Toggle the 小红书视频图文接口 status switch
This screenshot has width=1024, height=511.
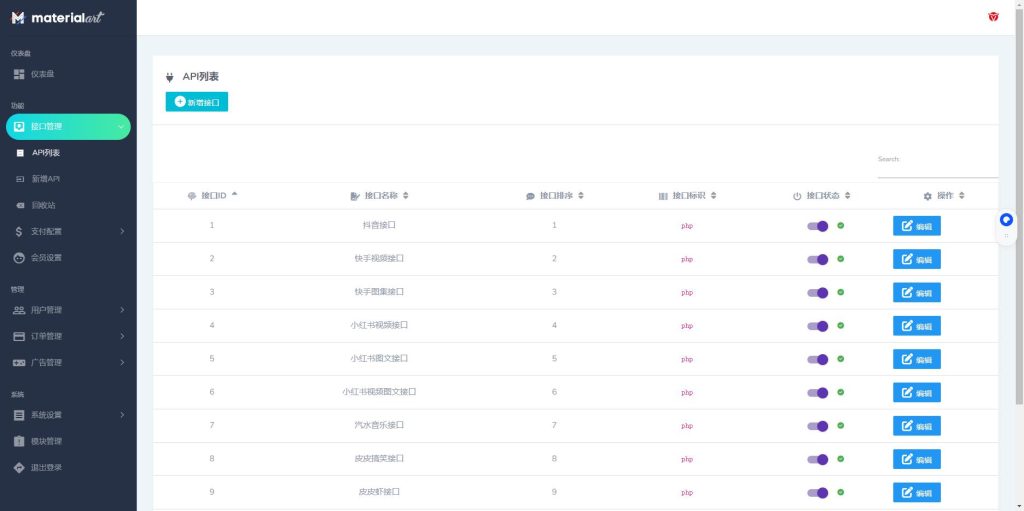tap(818, 393)
